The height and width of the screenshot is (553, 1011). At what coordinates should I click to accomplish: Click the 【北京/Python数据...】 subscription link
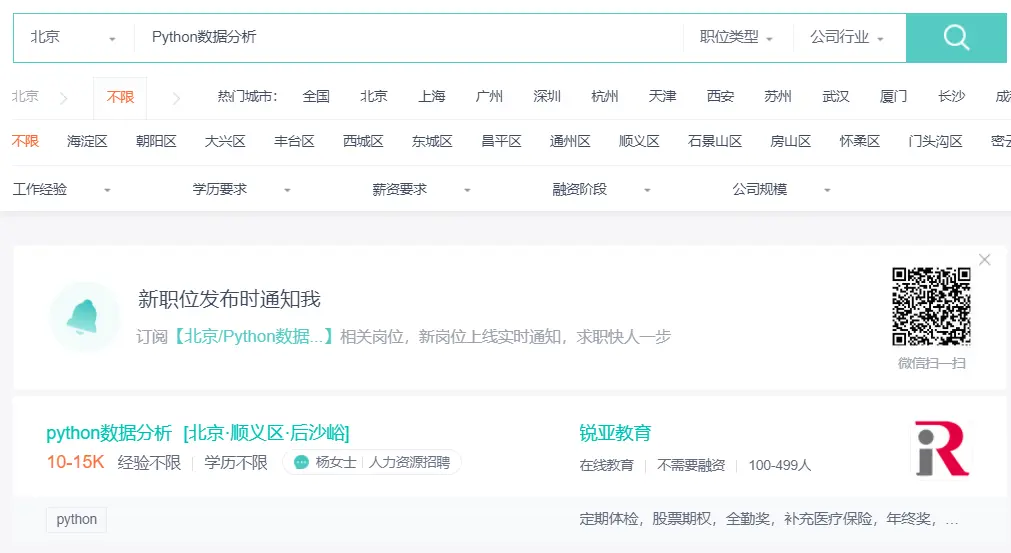point(253,336)
